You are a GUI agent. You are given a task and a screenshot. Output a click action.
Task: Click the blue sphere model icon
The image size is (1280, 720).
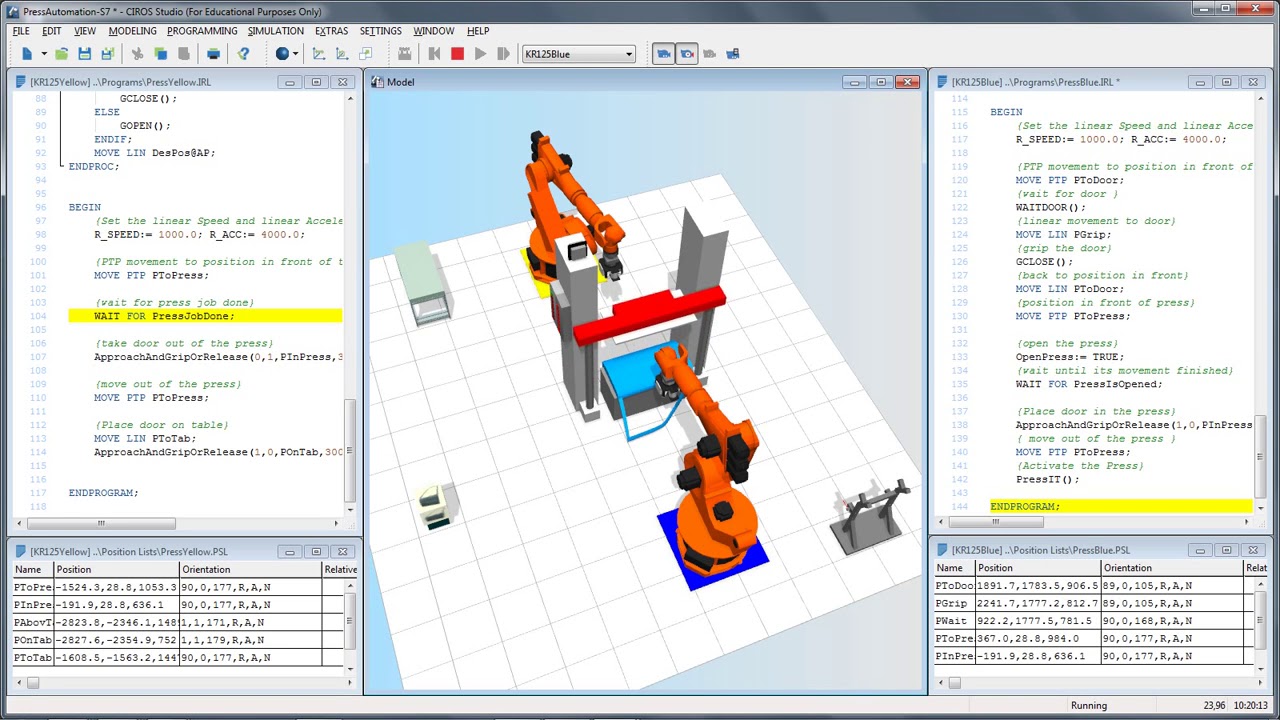coord(282,54)
